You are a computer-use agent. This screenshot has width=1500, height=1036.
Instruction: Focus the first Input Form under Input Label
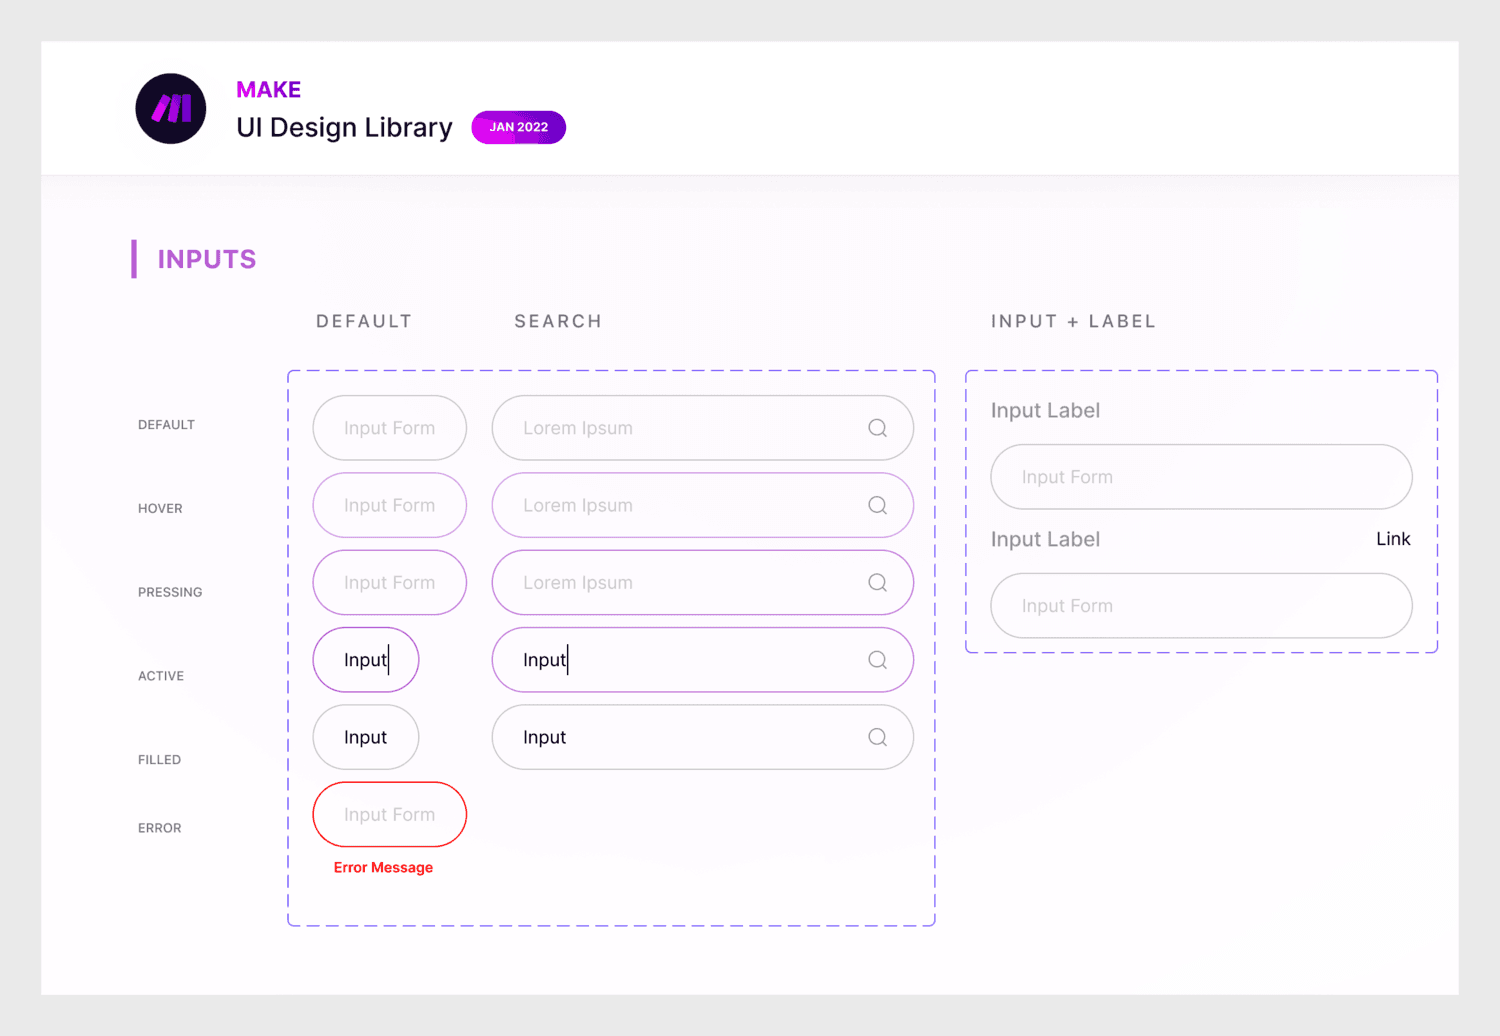pos(1200,477)
